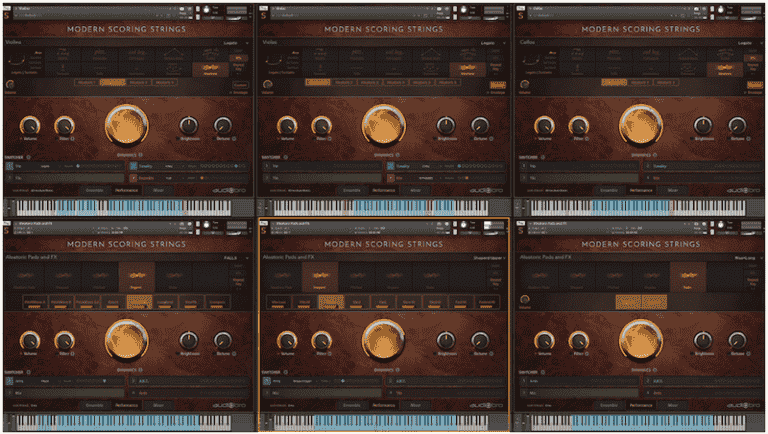768x434 pixels.
Task: Click the large Dynamics knob in the Violins instrument
Action: click(x=126, y=125)
